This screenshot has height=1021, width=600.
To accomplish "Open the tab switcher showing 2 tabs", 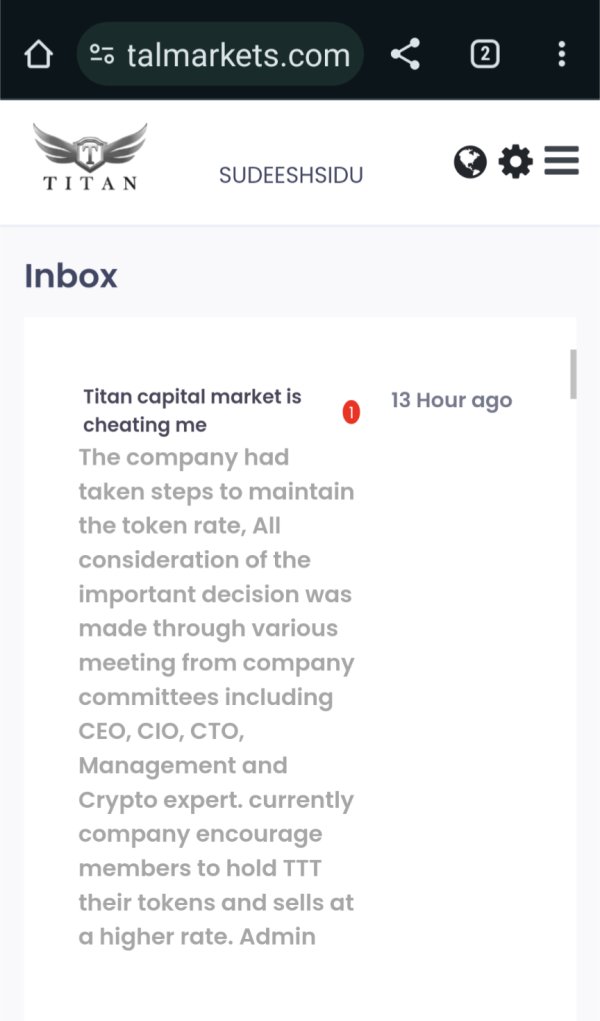I will 484,54.
